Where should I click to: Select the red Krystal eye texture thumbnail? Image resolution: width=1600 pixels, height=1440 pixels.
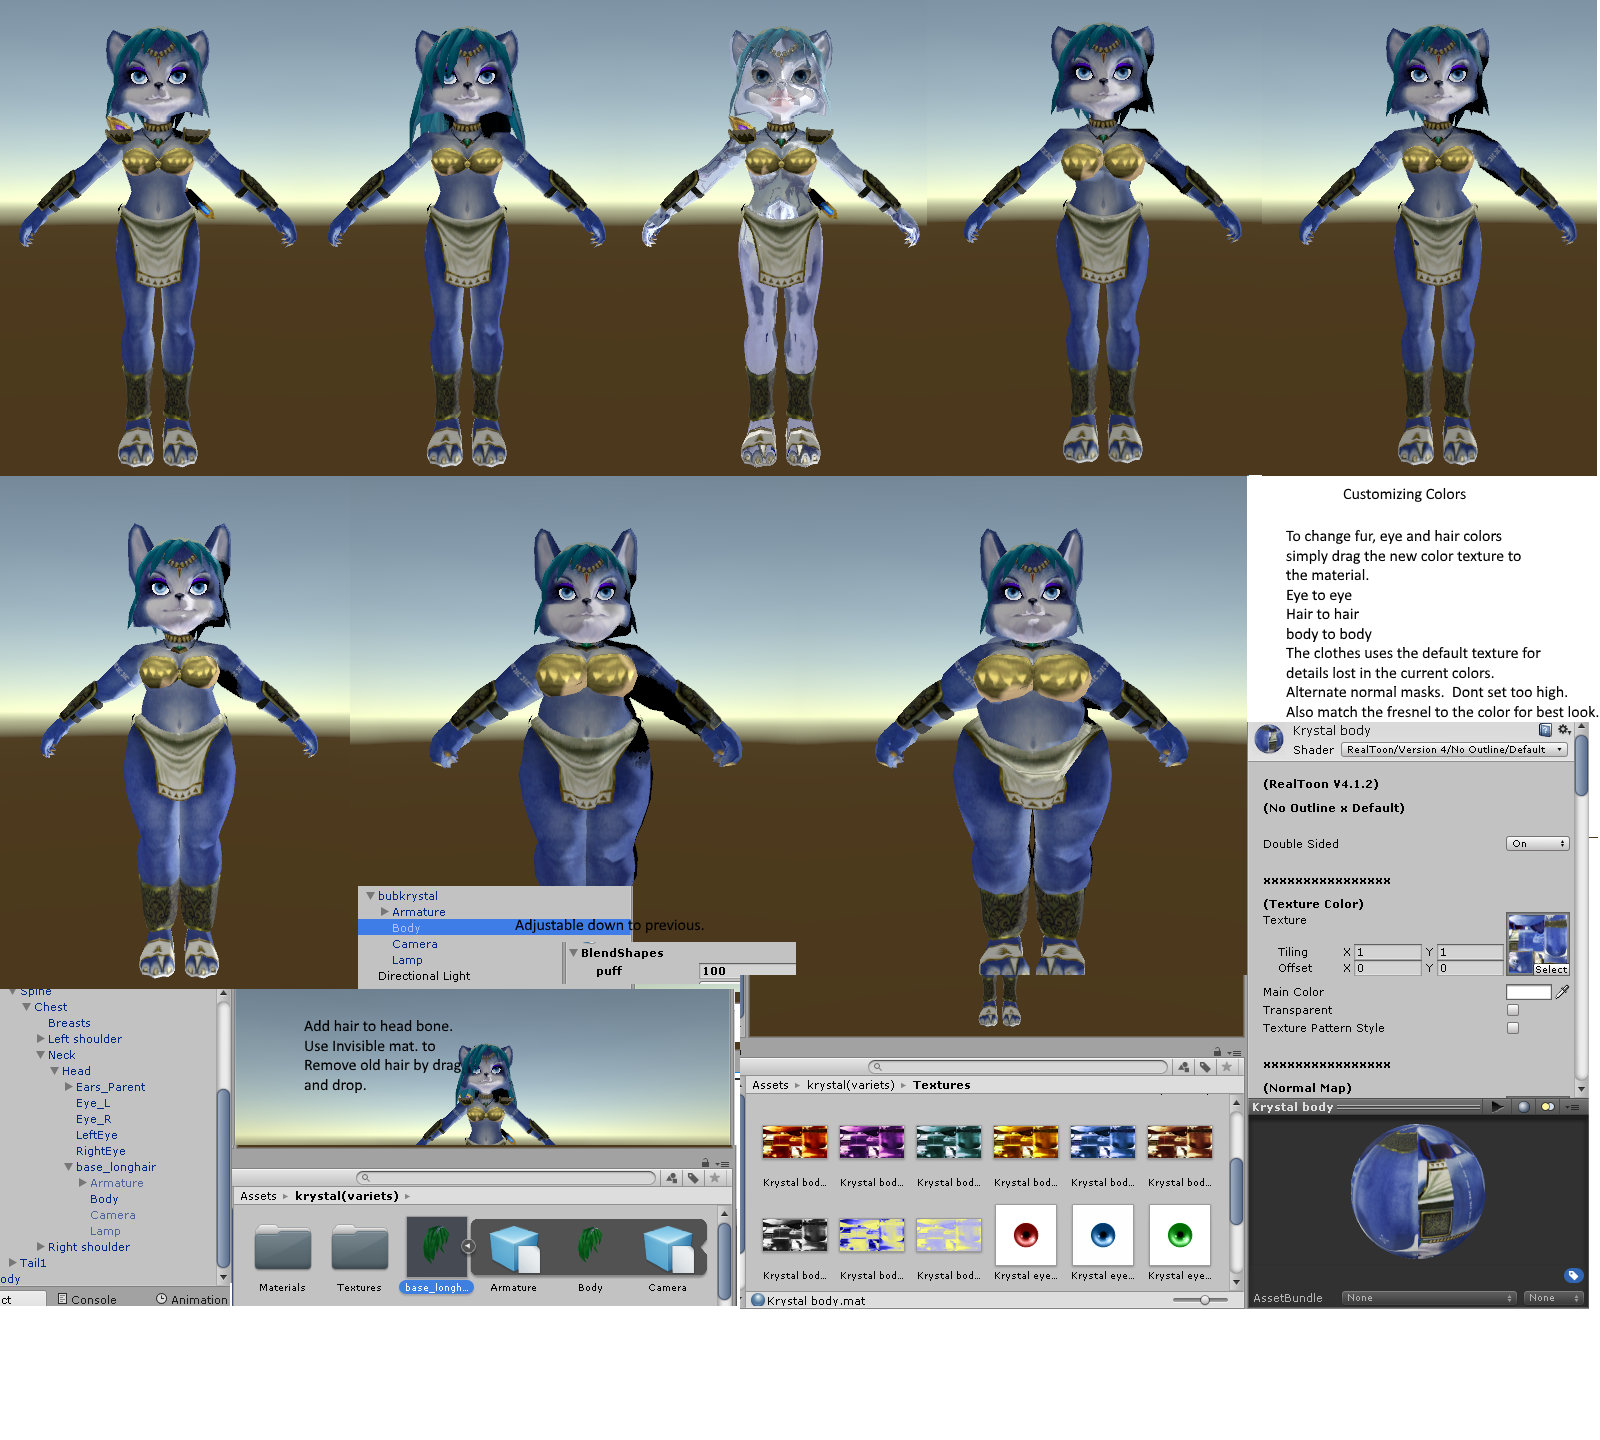tap(1026, 1234)
